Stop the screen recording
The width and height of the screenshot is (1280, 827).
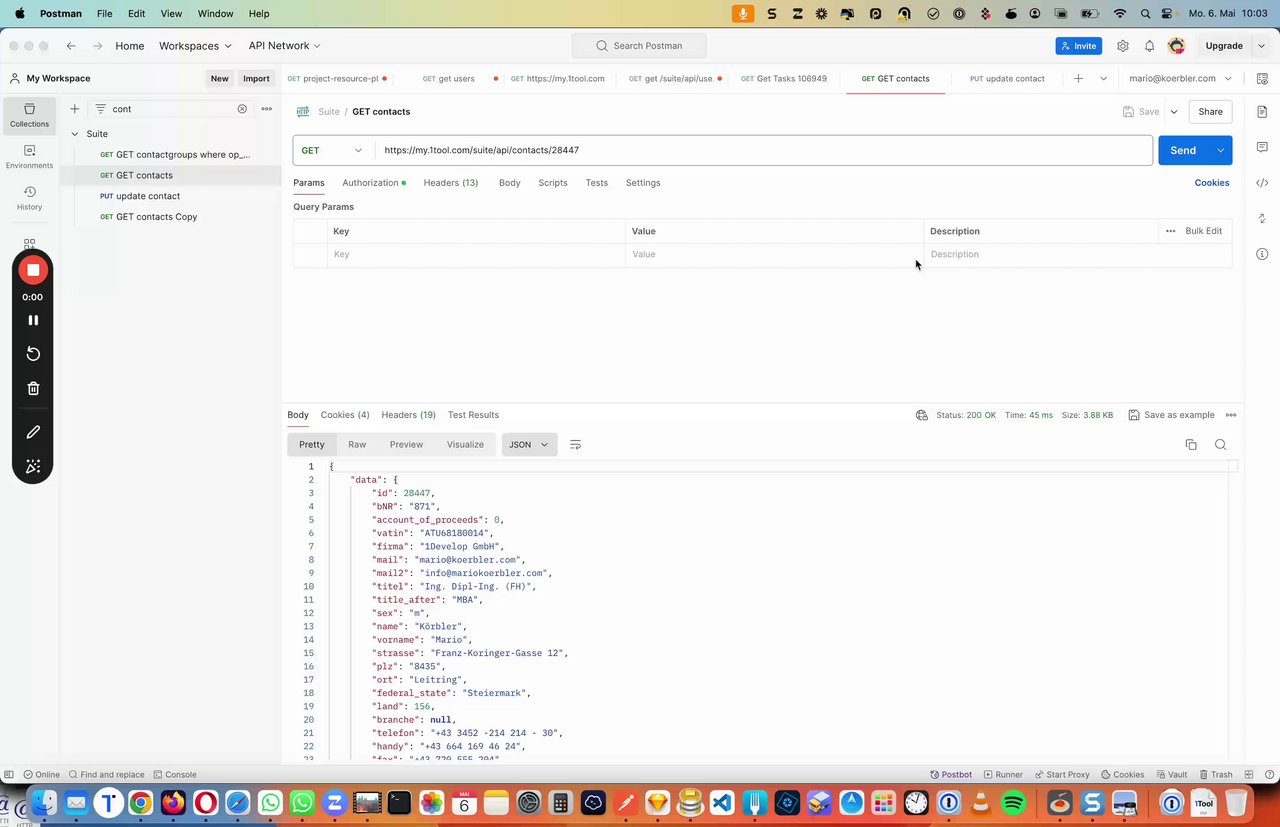pos(33,270)
